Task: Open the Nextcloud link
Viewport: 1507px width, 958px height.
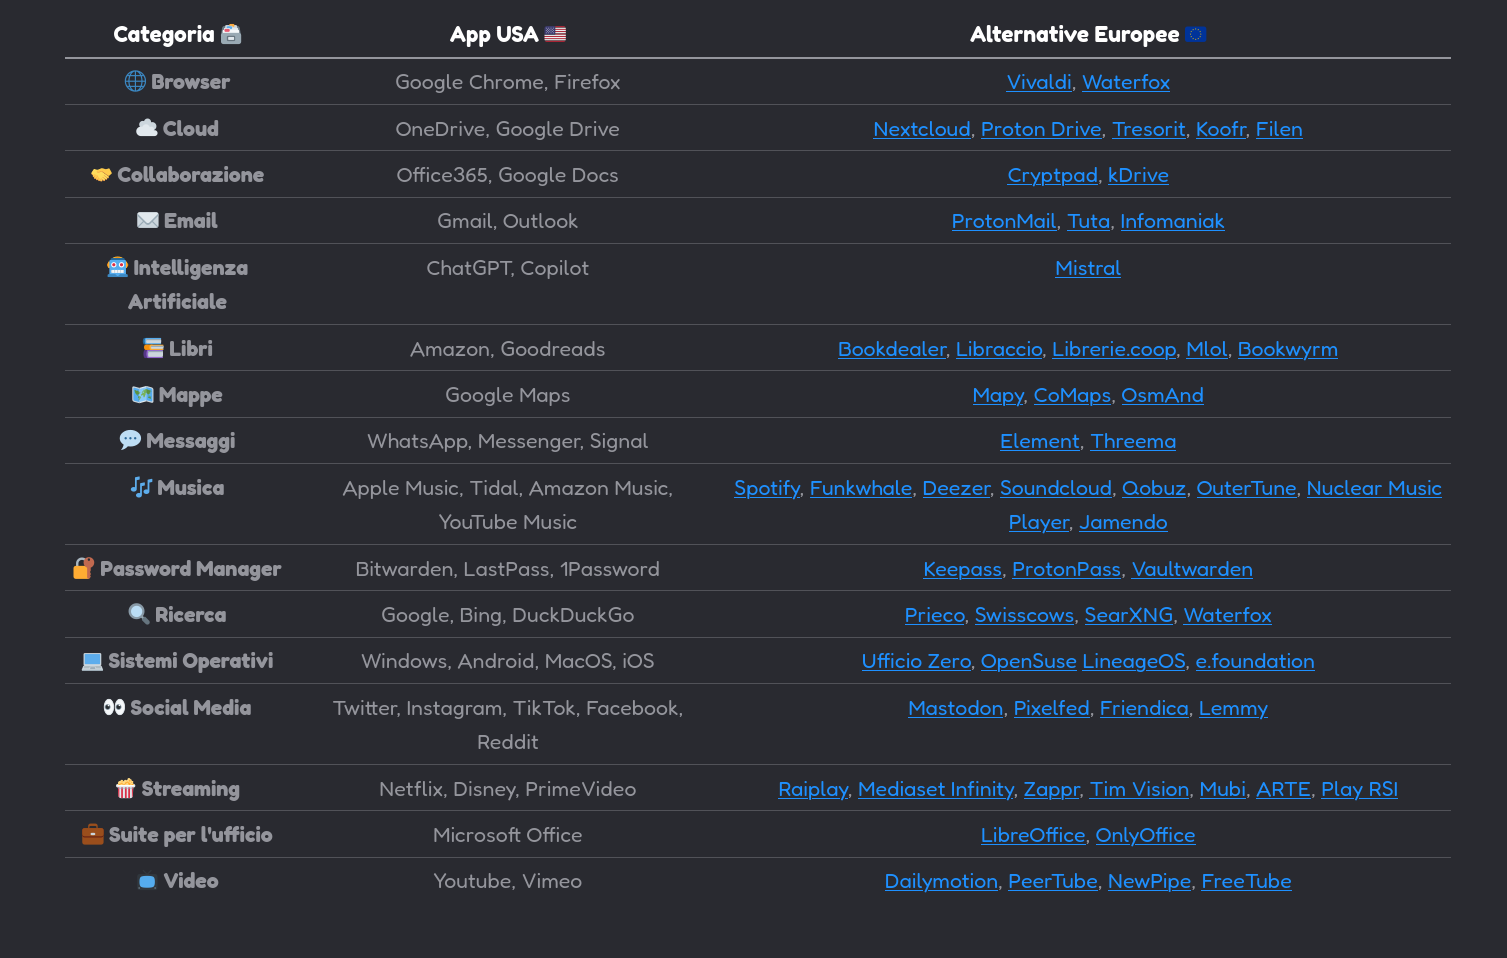Action: tap(922, 129)
